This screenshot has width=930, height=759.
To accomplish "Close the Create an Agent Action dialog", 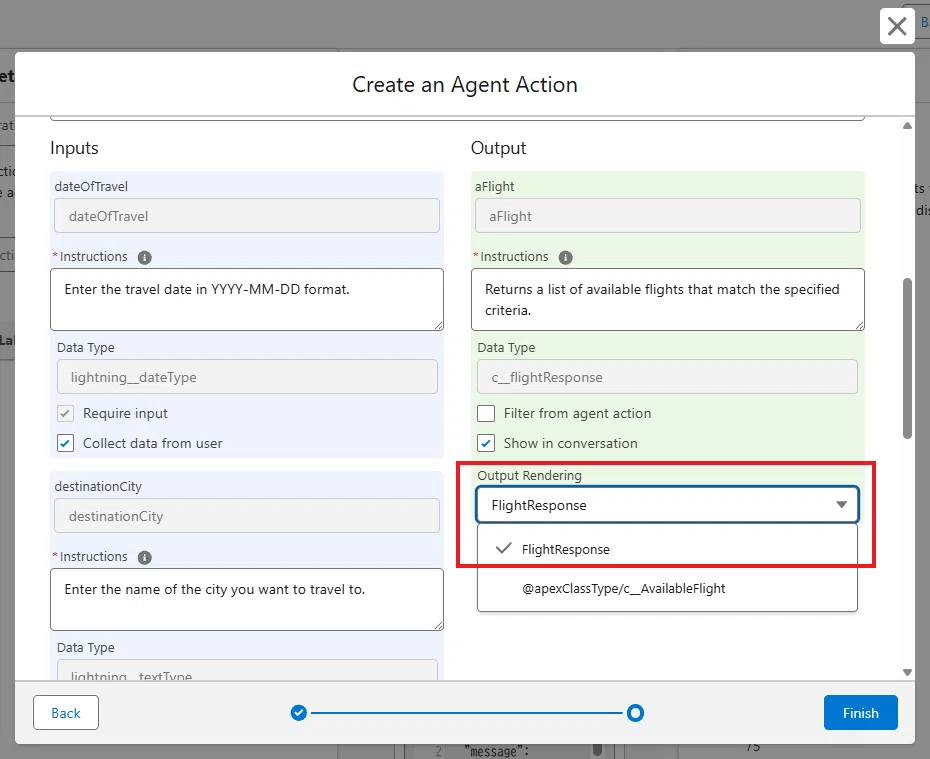I will 896,26.
